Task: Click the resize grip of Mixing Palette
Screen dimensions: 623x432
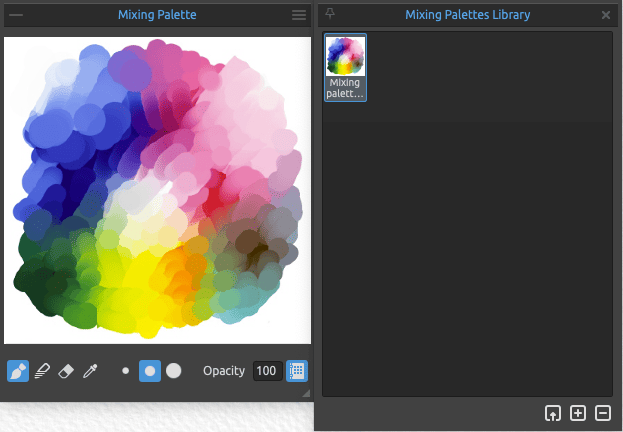Action: click(x=306, y=393)
